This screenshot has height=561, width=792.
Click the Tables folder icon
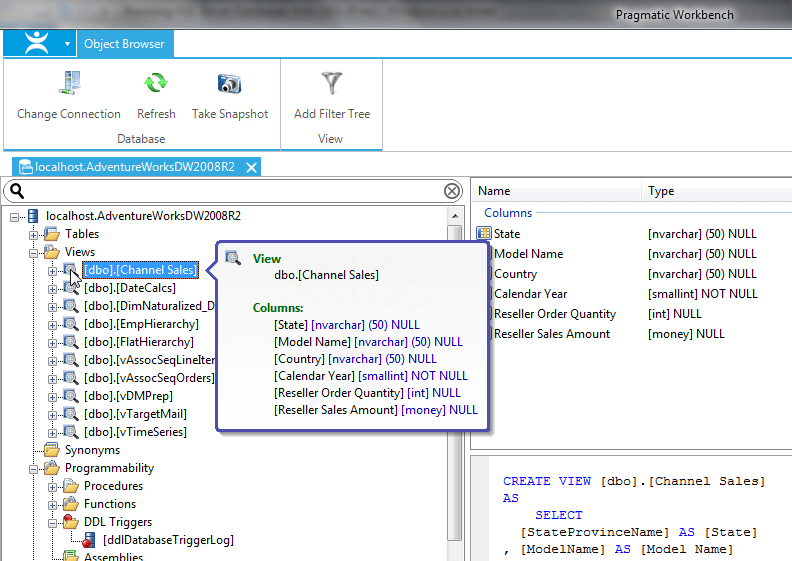pyautogui.click(x=52, y=233)
